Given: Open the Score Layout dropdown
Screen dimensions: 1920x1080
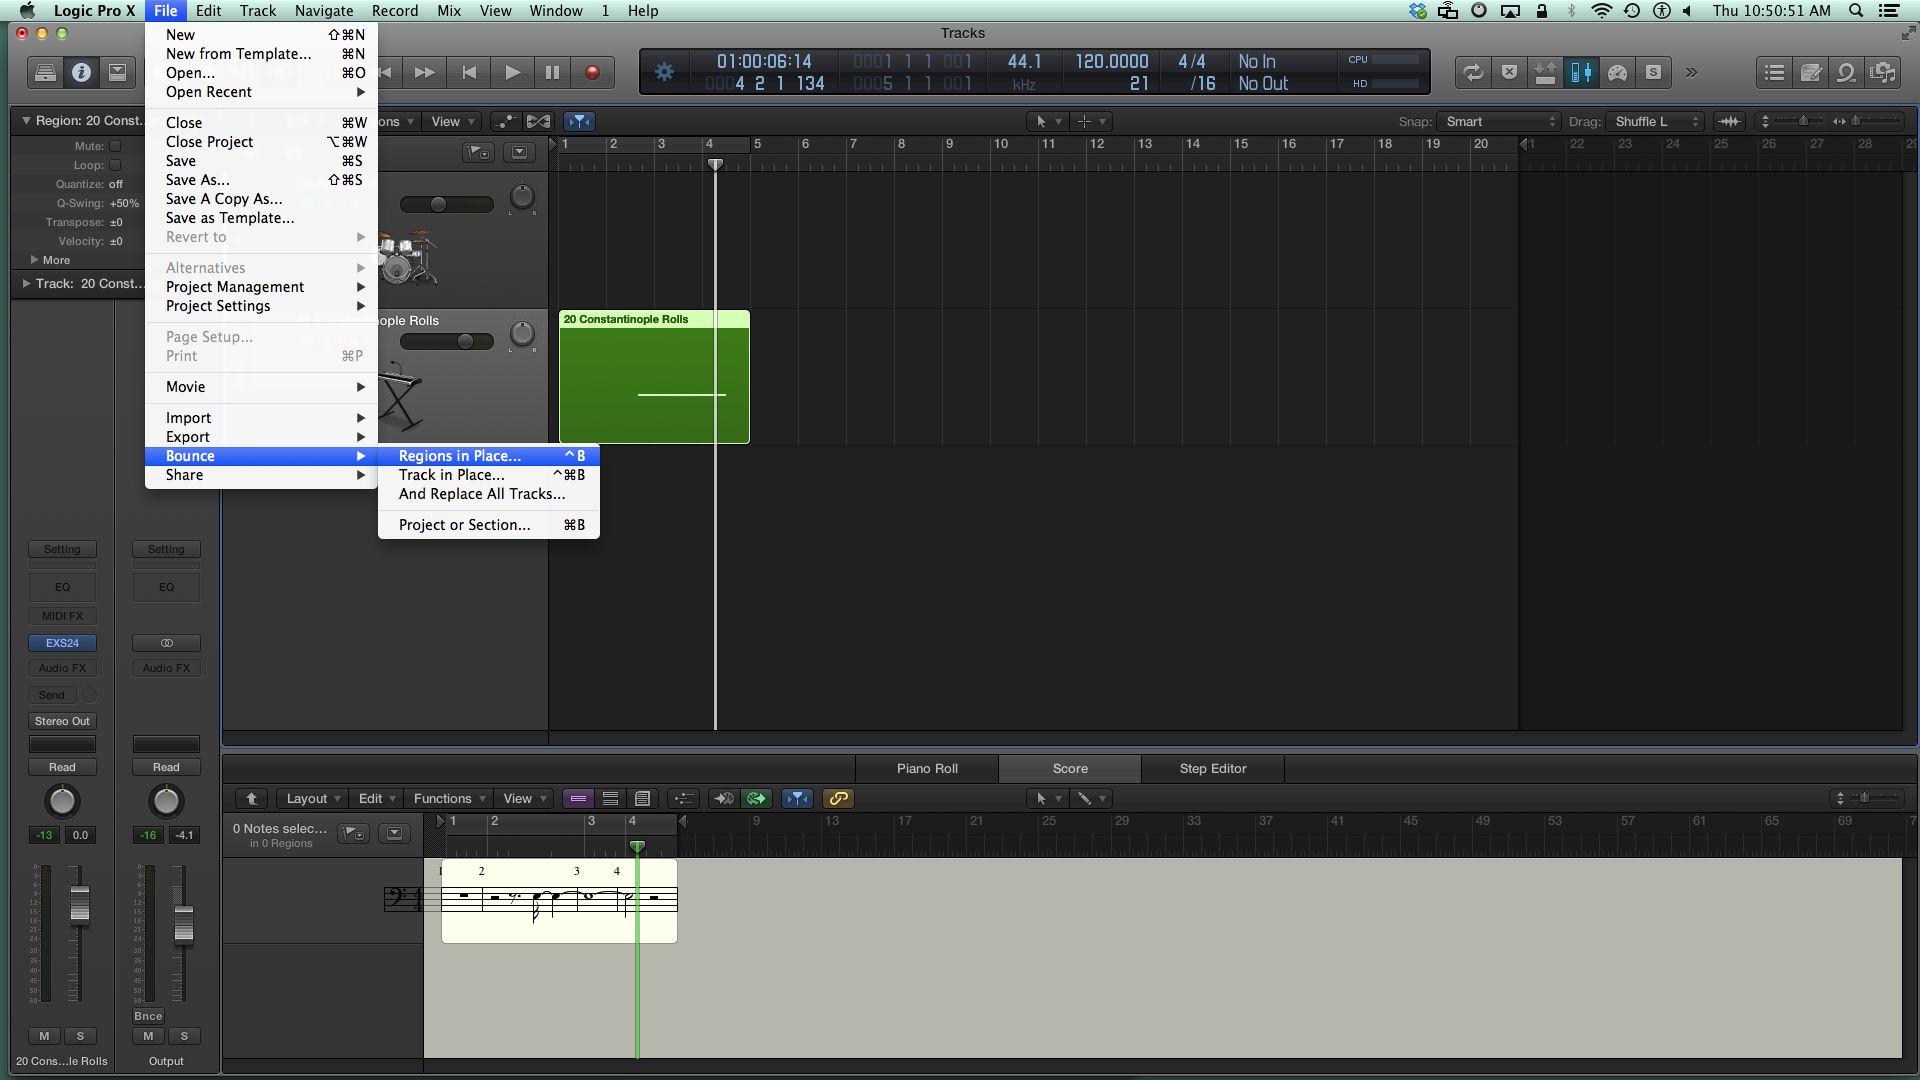Looking at the screenshot, I should pyautogui.click(x=313, y=798).
